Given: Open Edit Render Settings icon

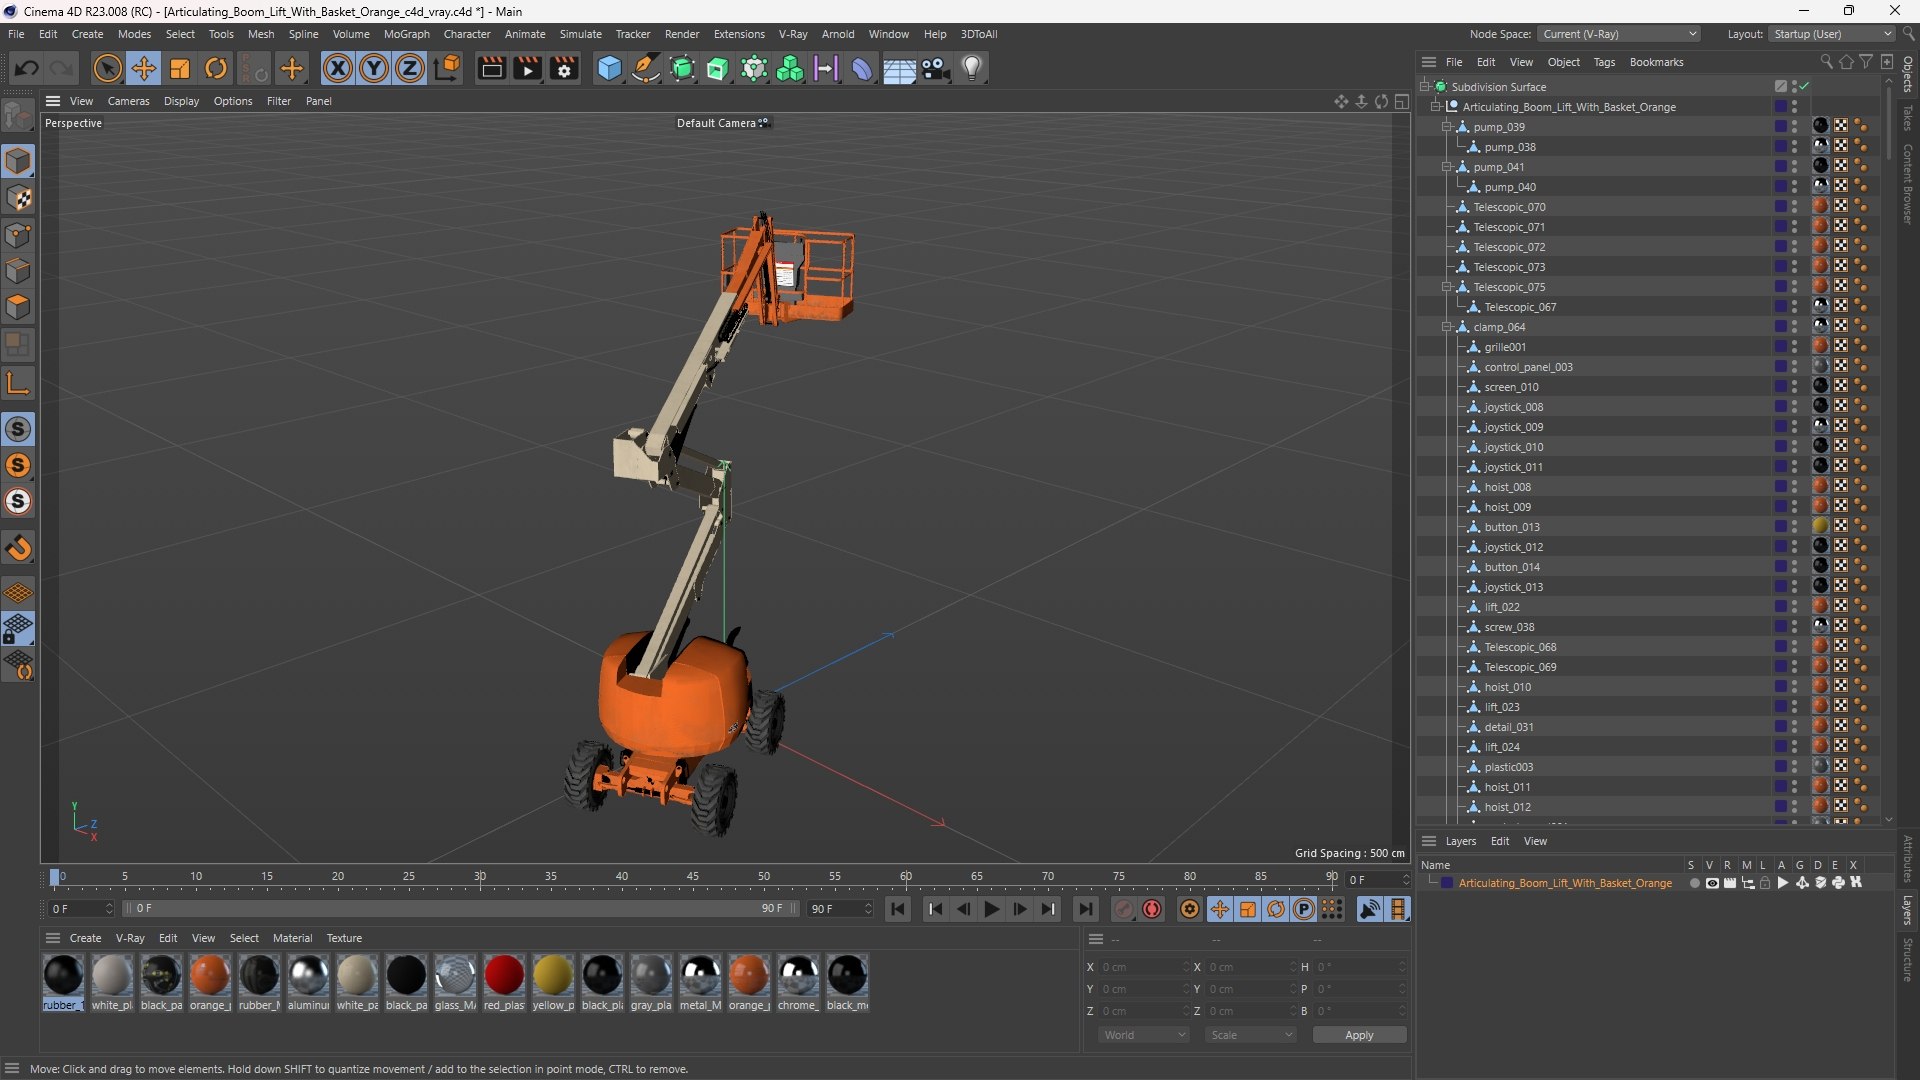Looking at the screenshot, I should 564,68.
